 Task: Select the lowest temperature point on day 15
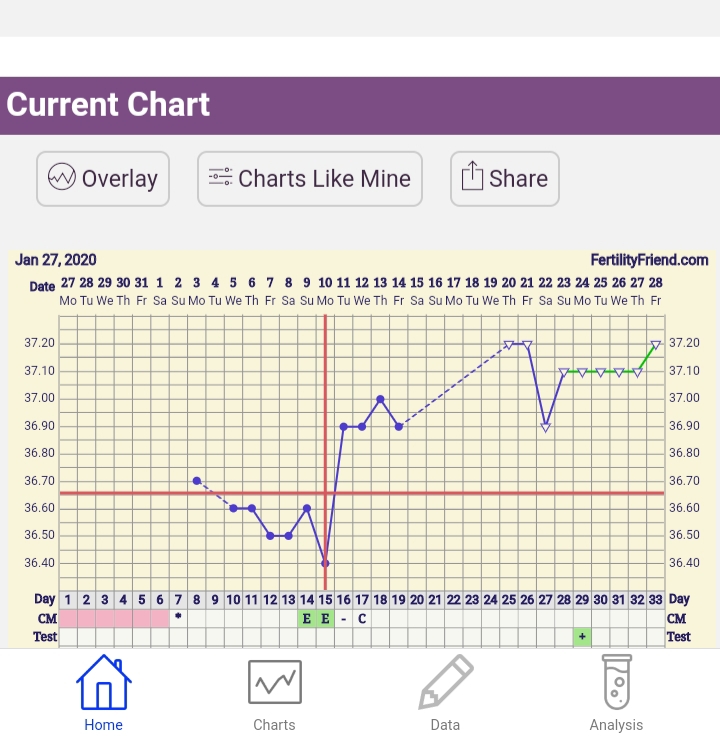coord(325,563)
